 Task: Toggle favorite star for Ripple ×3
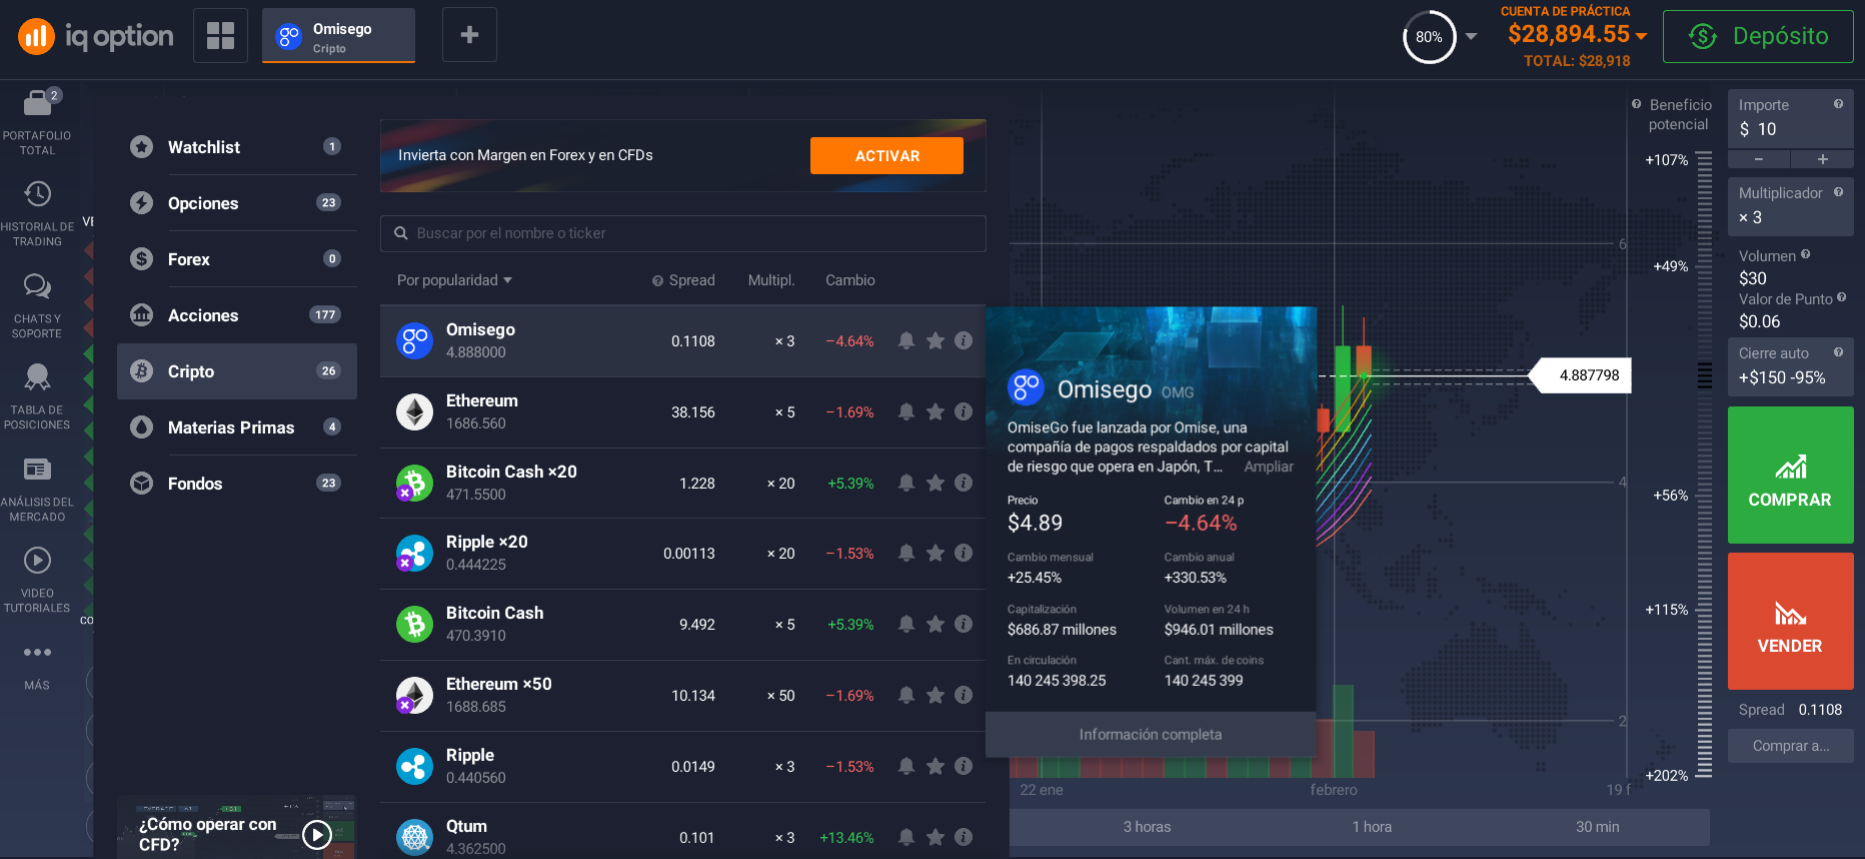[x=935, y=766]
